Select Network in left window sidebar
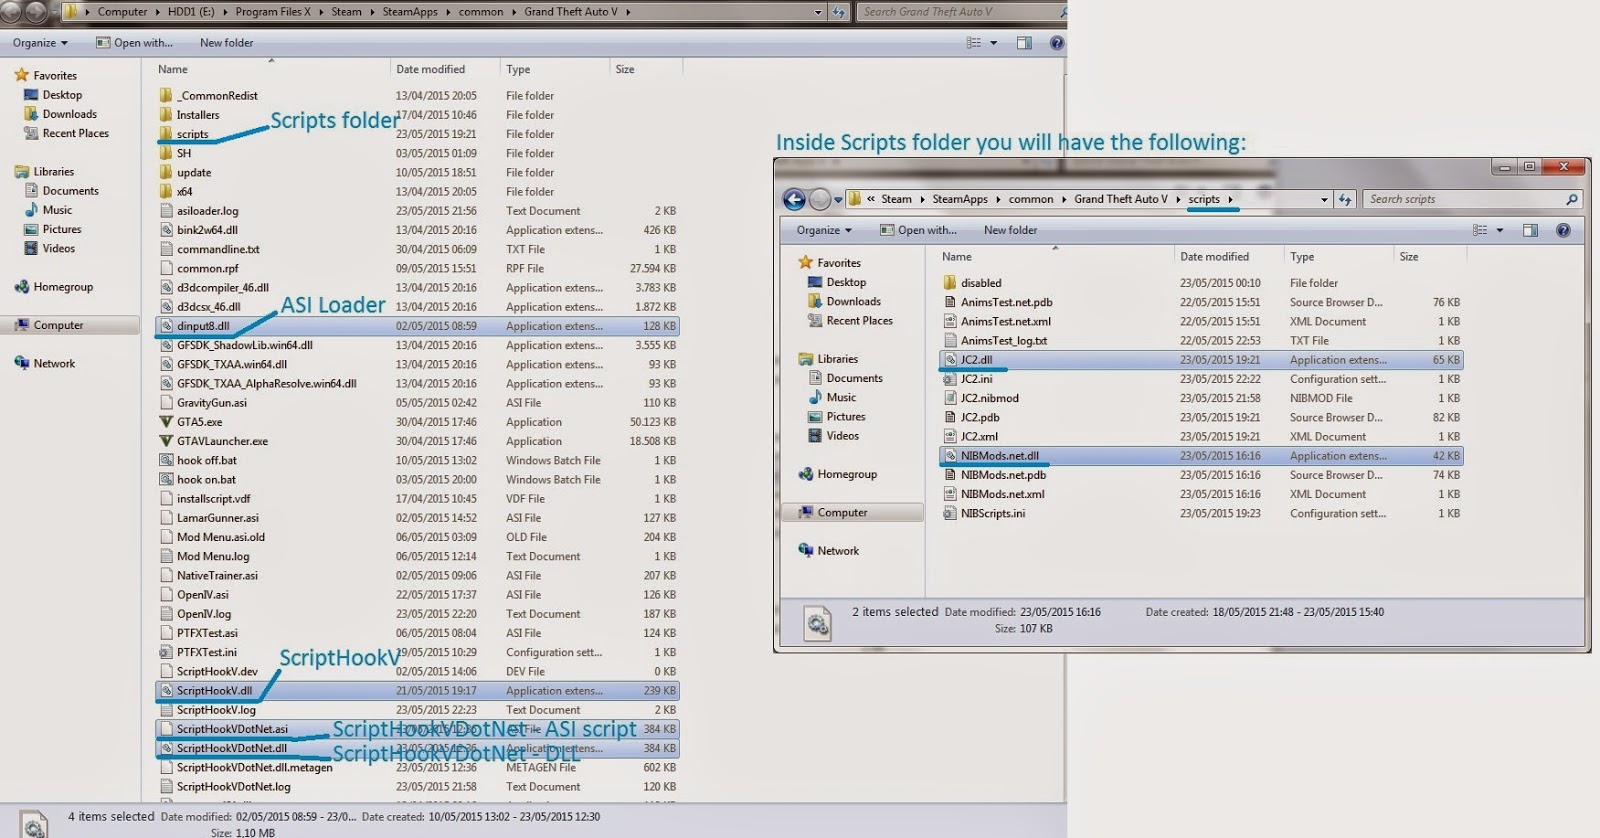Viewport: 1600px width, 838px height. click(54, 364)
